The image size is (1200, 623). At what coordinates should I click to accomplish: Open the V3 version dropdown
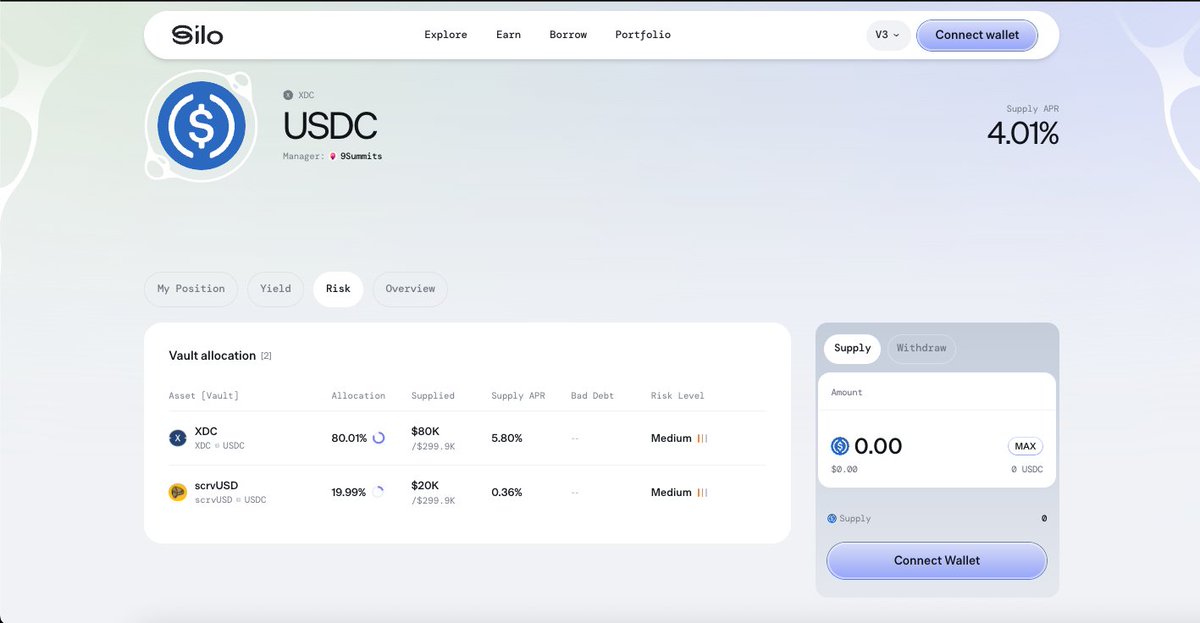[x=887, y=35]
